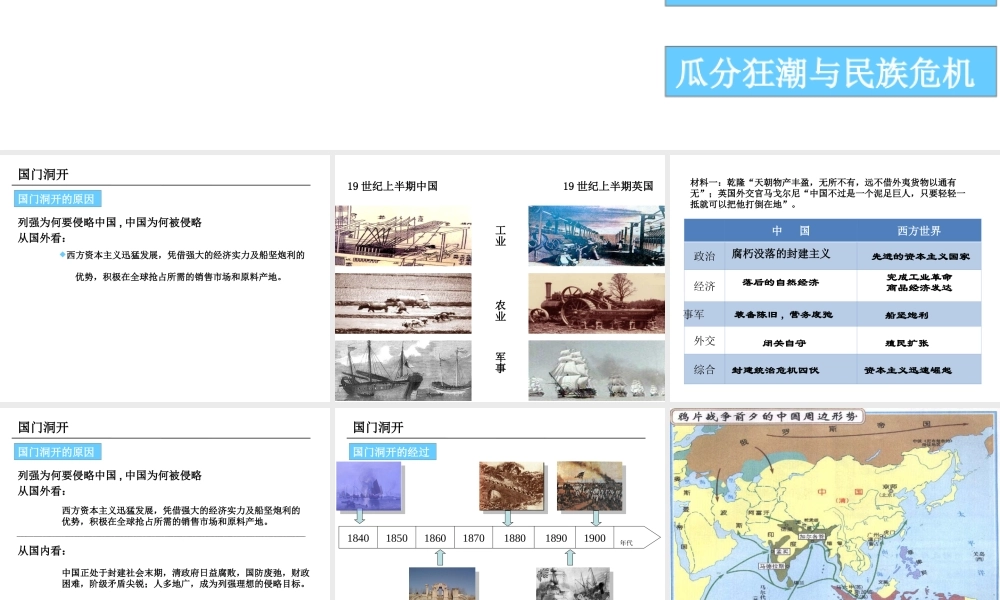This screenshot has height=600, width=1000.
Task: Select the British steam tractor picture
Action: coord(596,304)
